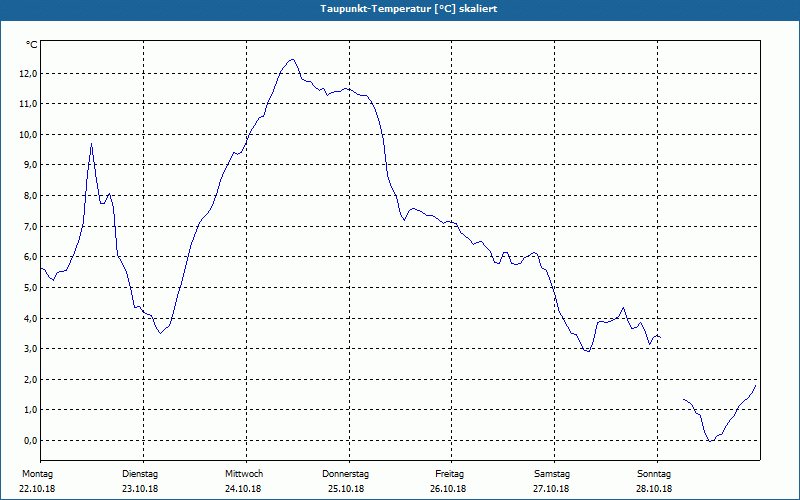Click the Donnerstag day label
This screenshot has height=500, width=800.
coord(345,474)
